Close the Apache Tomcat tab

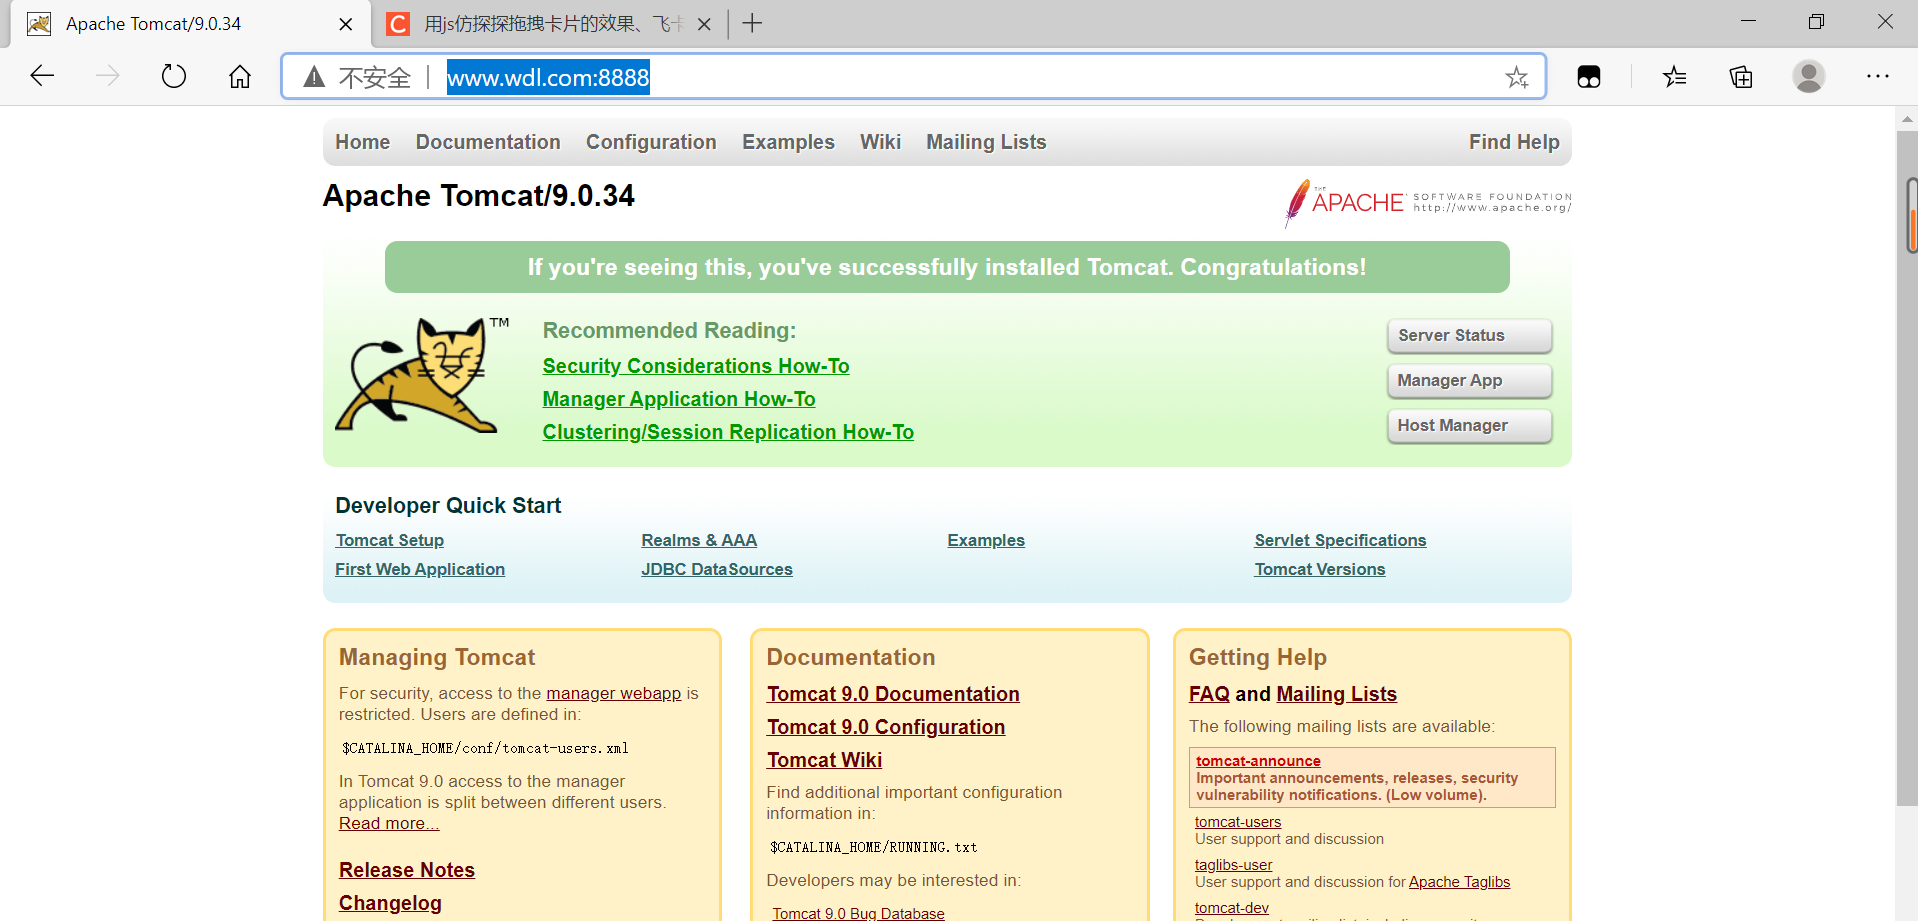click(346, 24)
